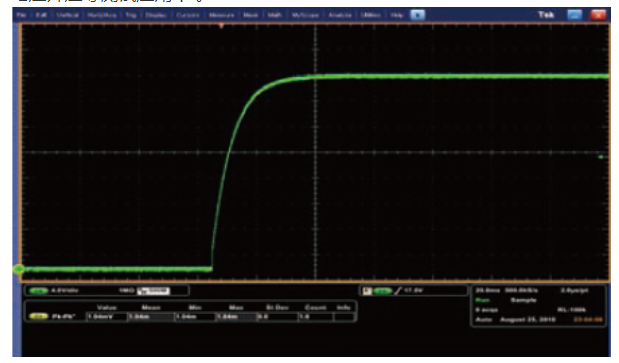619x363 pixels.
Task: Click the measurement Value field
Action: click(x=107, y=316)
